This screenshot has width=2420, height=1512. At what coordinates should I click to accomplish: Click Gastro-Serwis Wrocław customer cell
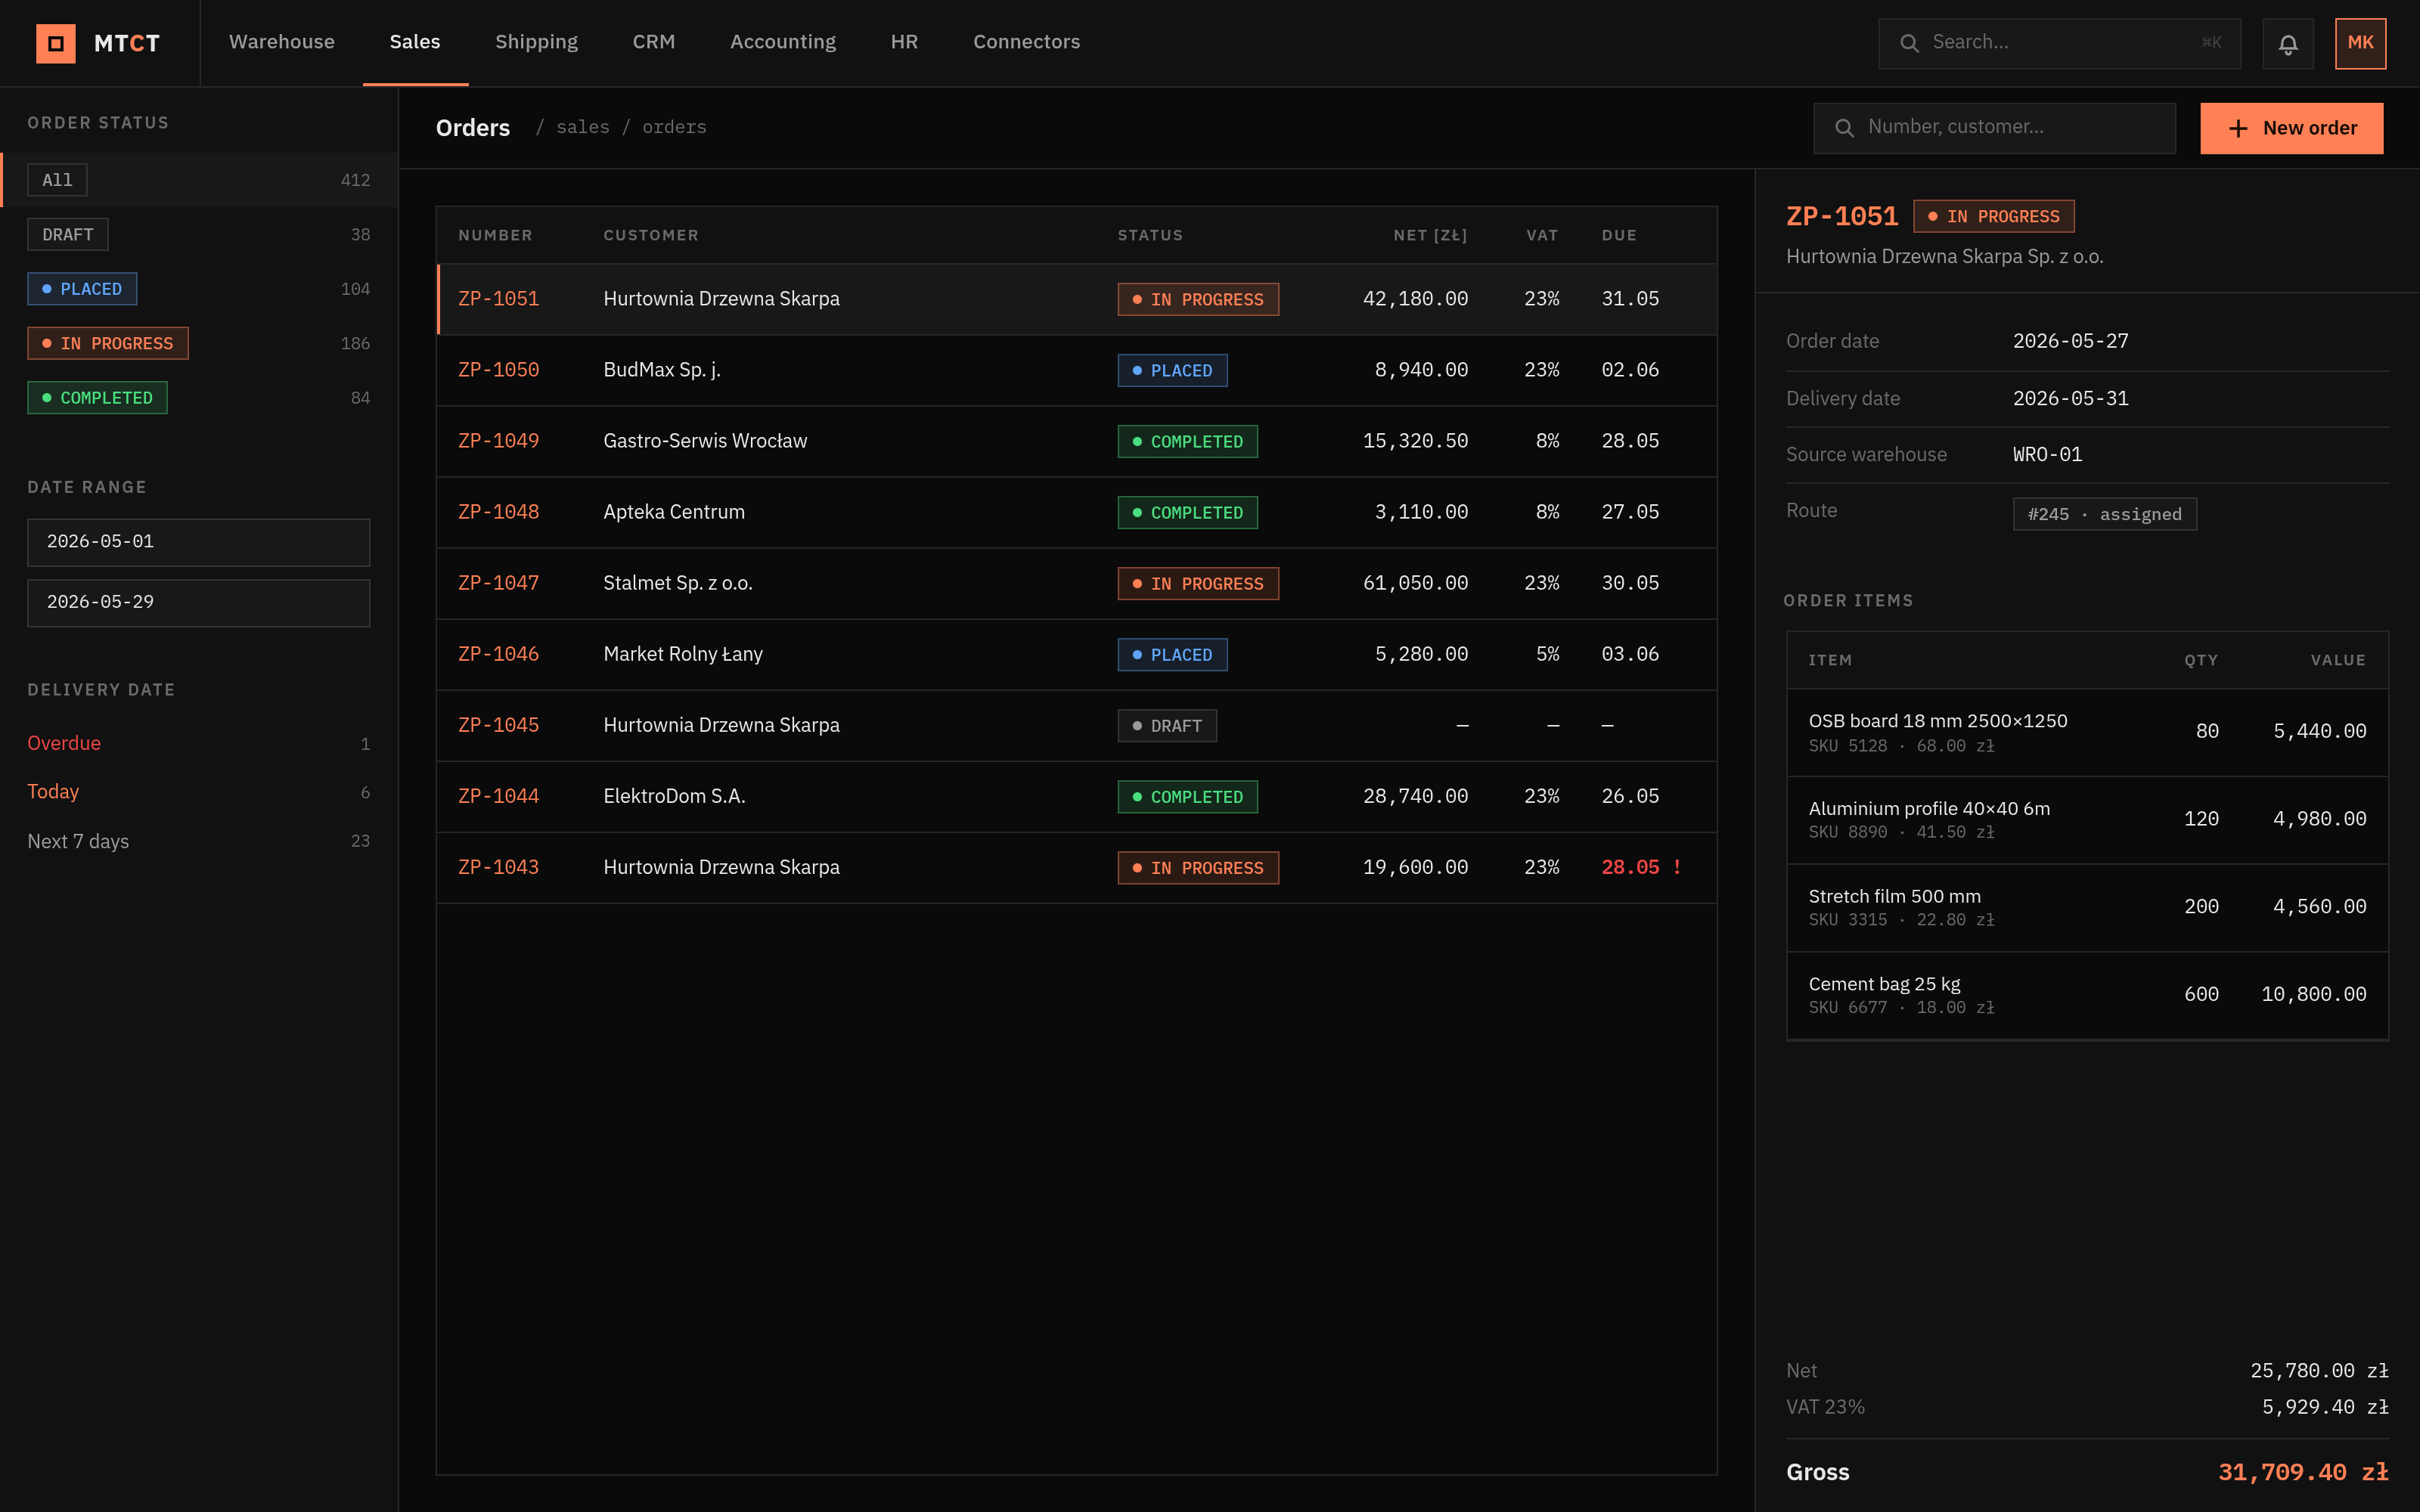point(705,441)
